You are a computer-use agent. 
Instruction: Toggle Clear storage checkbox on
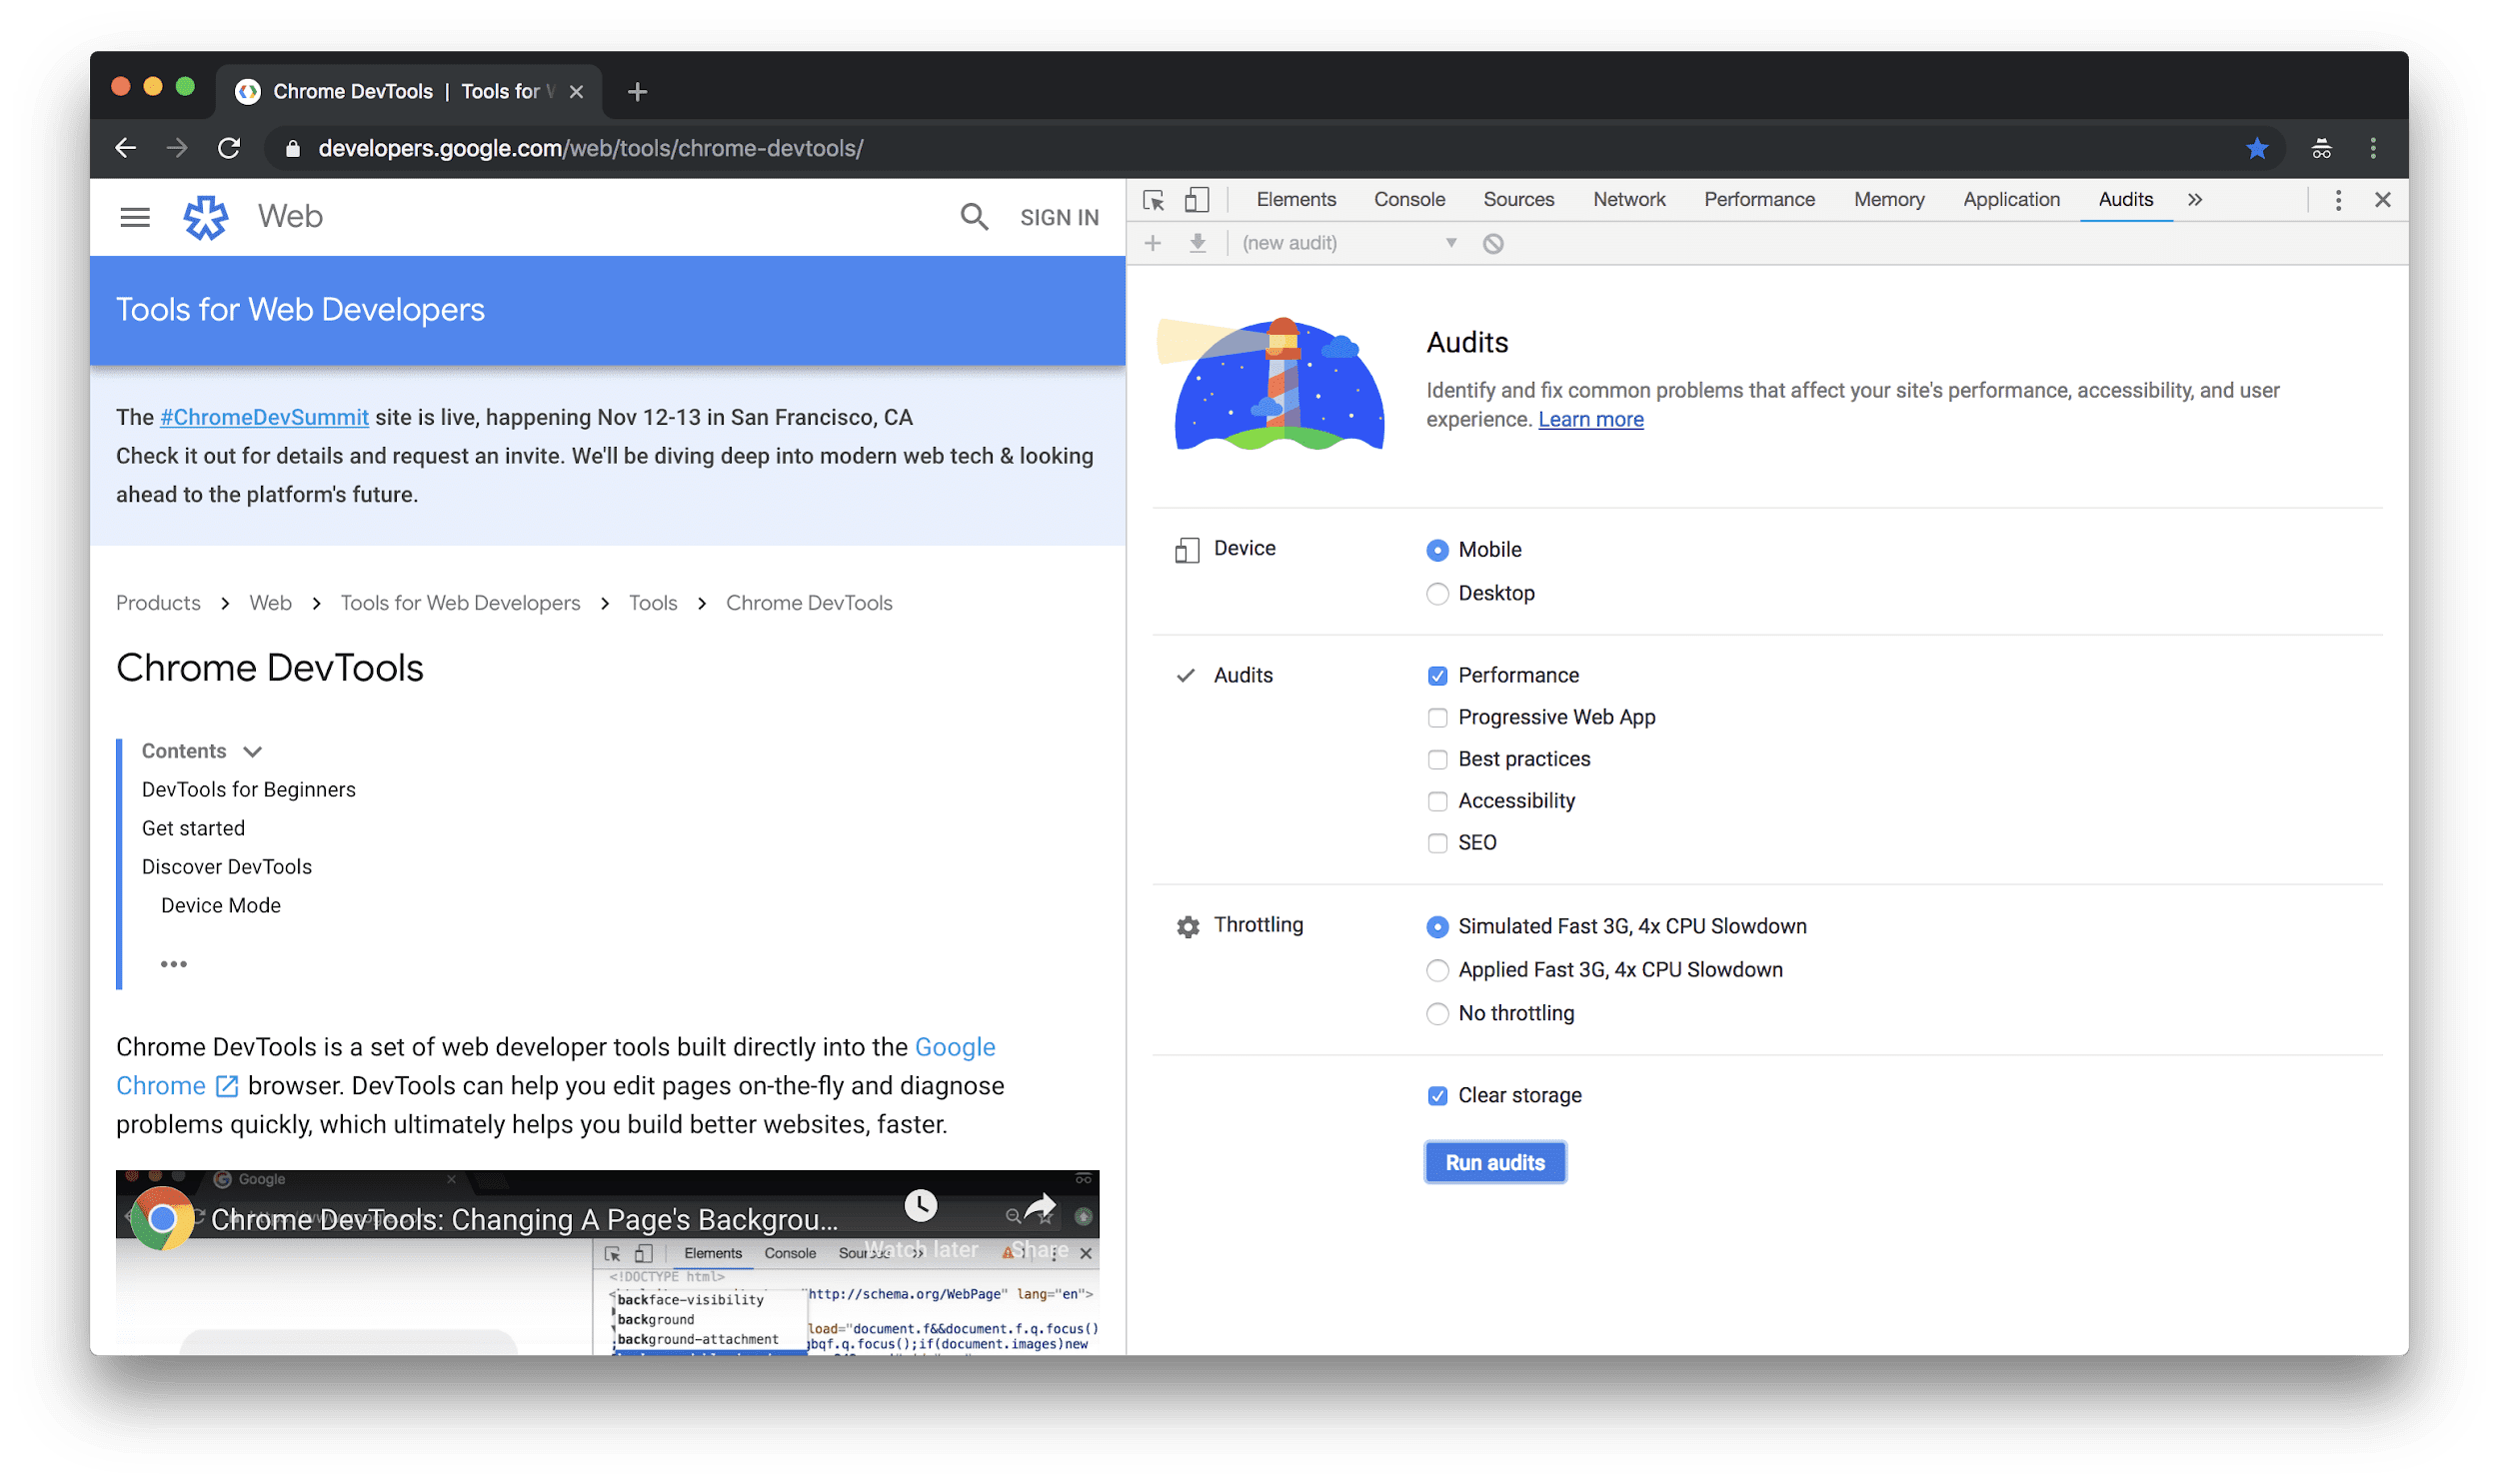click(1436, 1093)
